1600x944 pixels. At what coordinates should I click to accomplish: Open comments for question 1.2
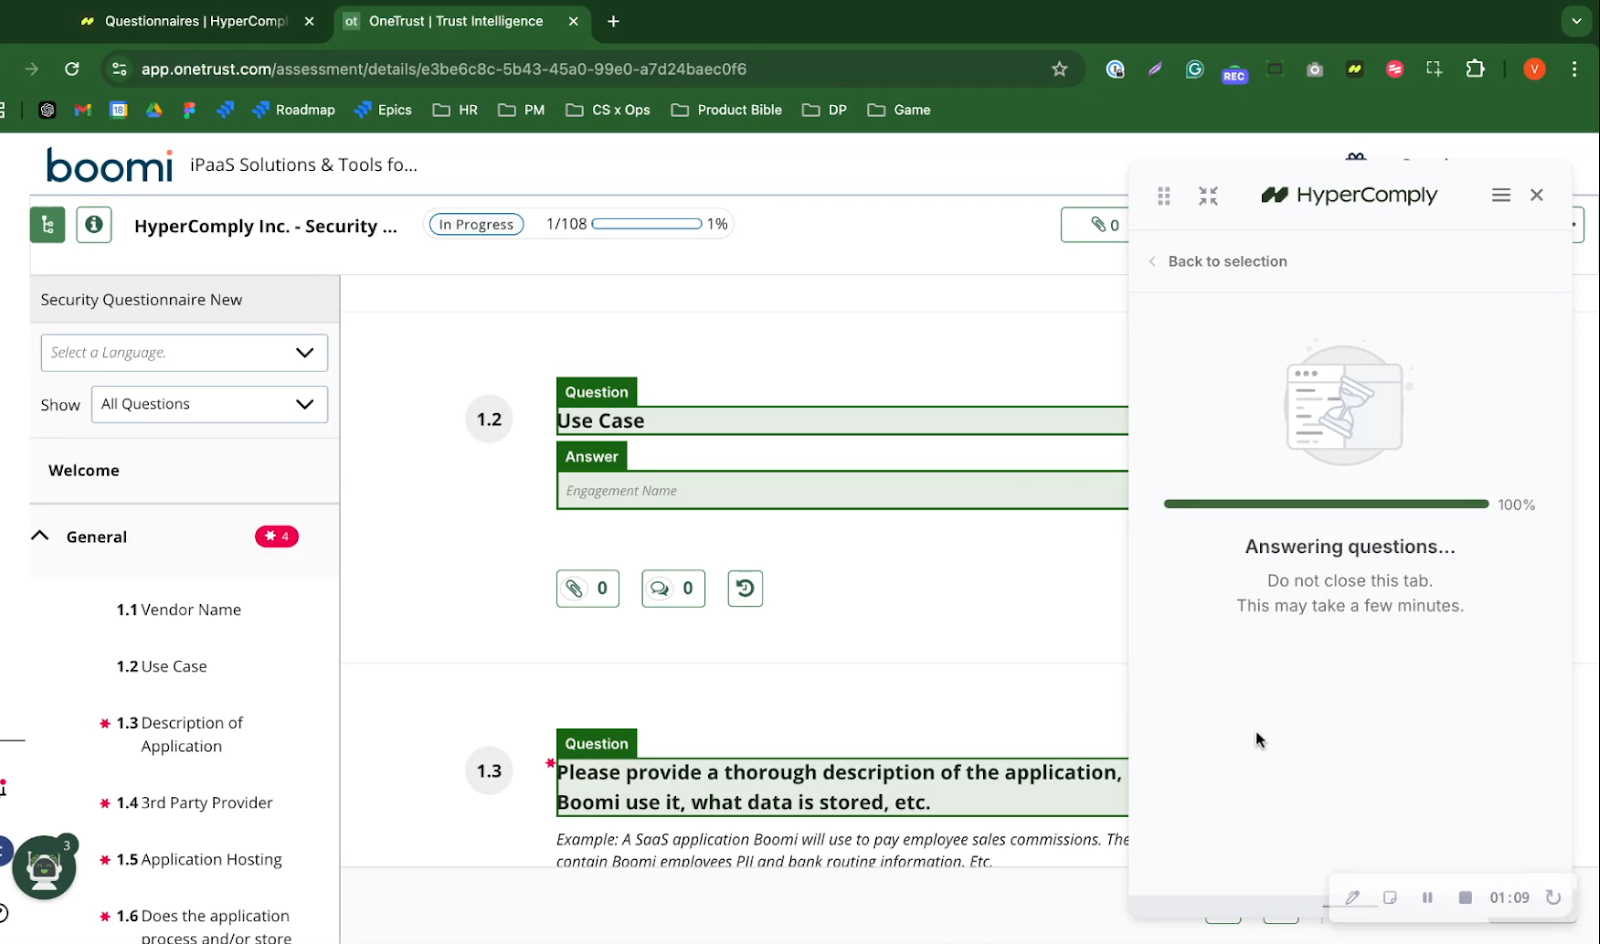click(673, 588)
